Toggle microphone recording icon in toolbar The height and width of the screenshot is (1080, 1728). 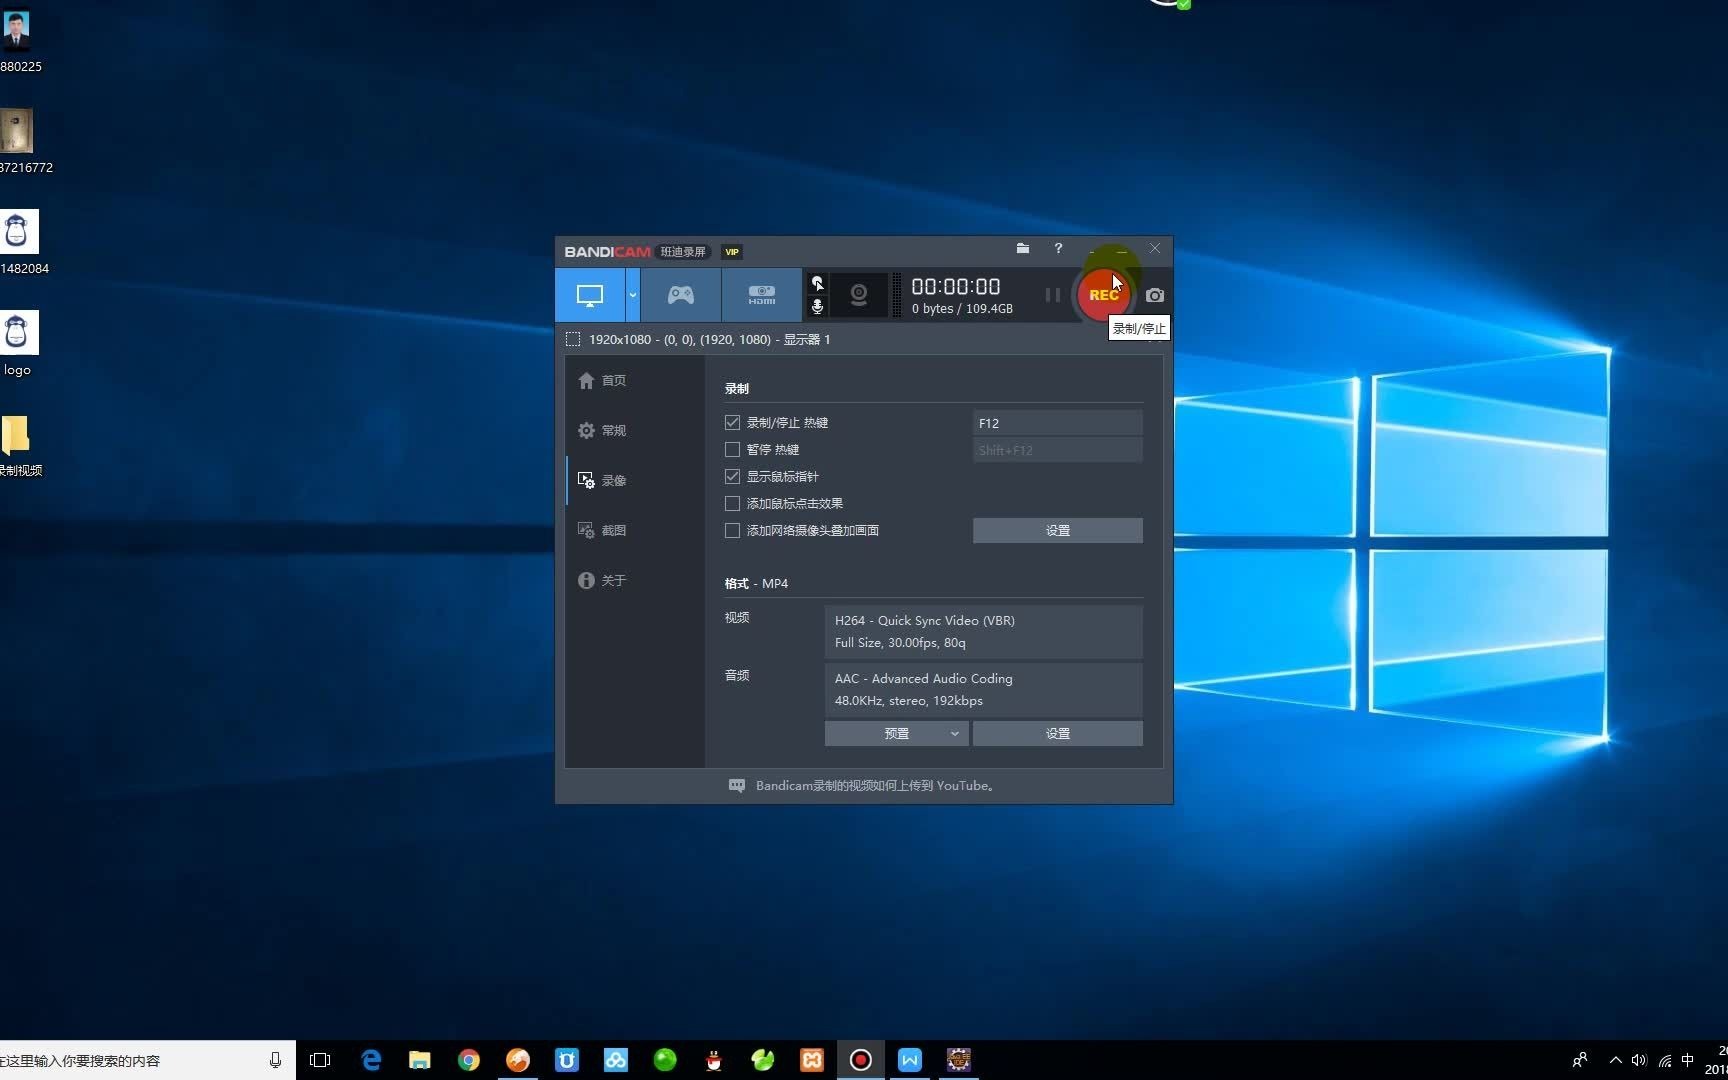tap(817, 307)
